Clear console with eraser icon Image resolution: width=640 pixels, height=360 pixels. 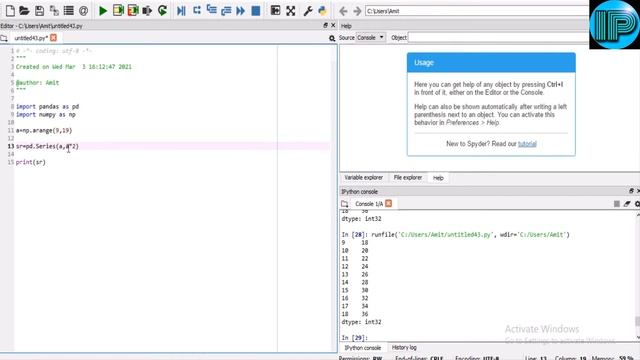point(627,204)
